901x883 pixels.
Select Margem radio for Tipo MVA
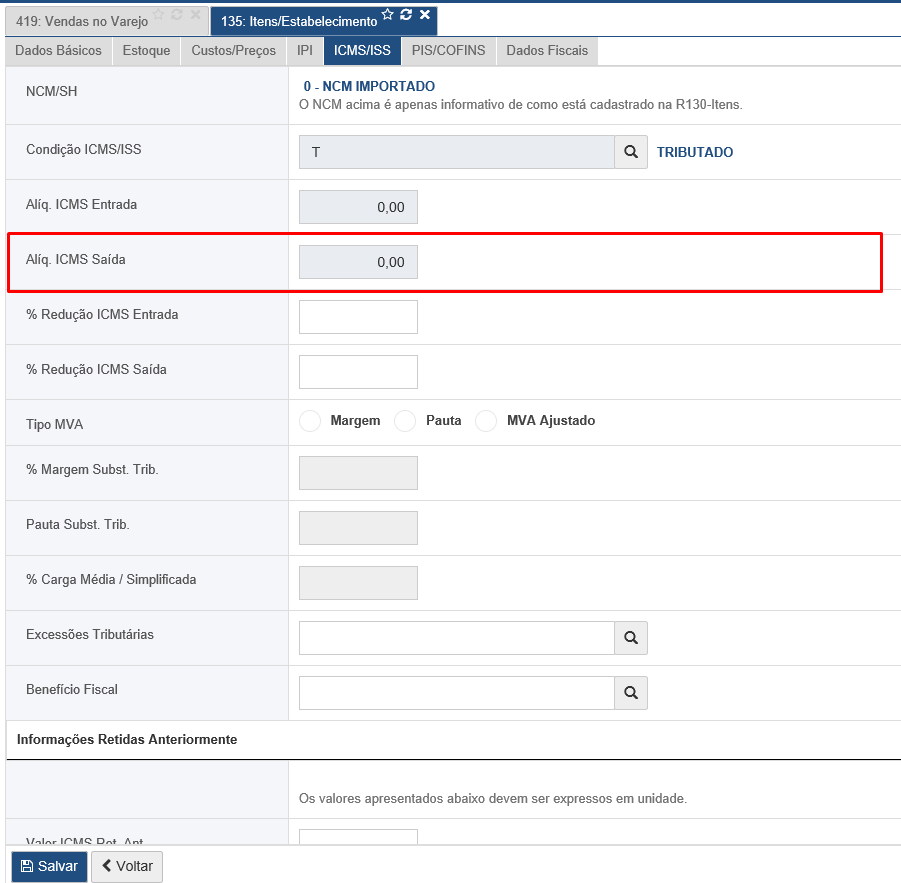click(310, 421)
